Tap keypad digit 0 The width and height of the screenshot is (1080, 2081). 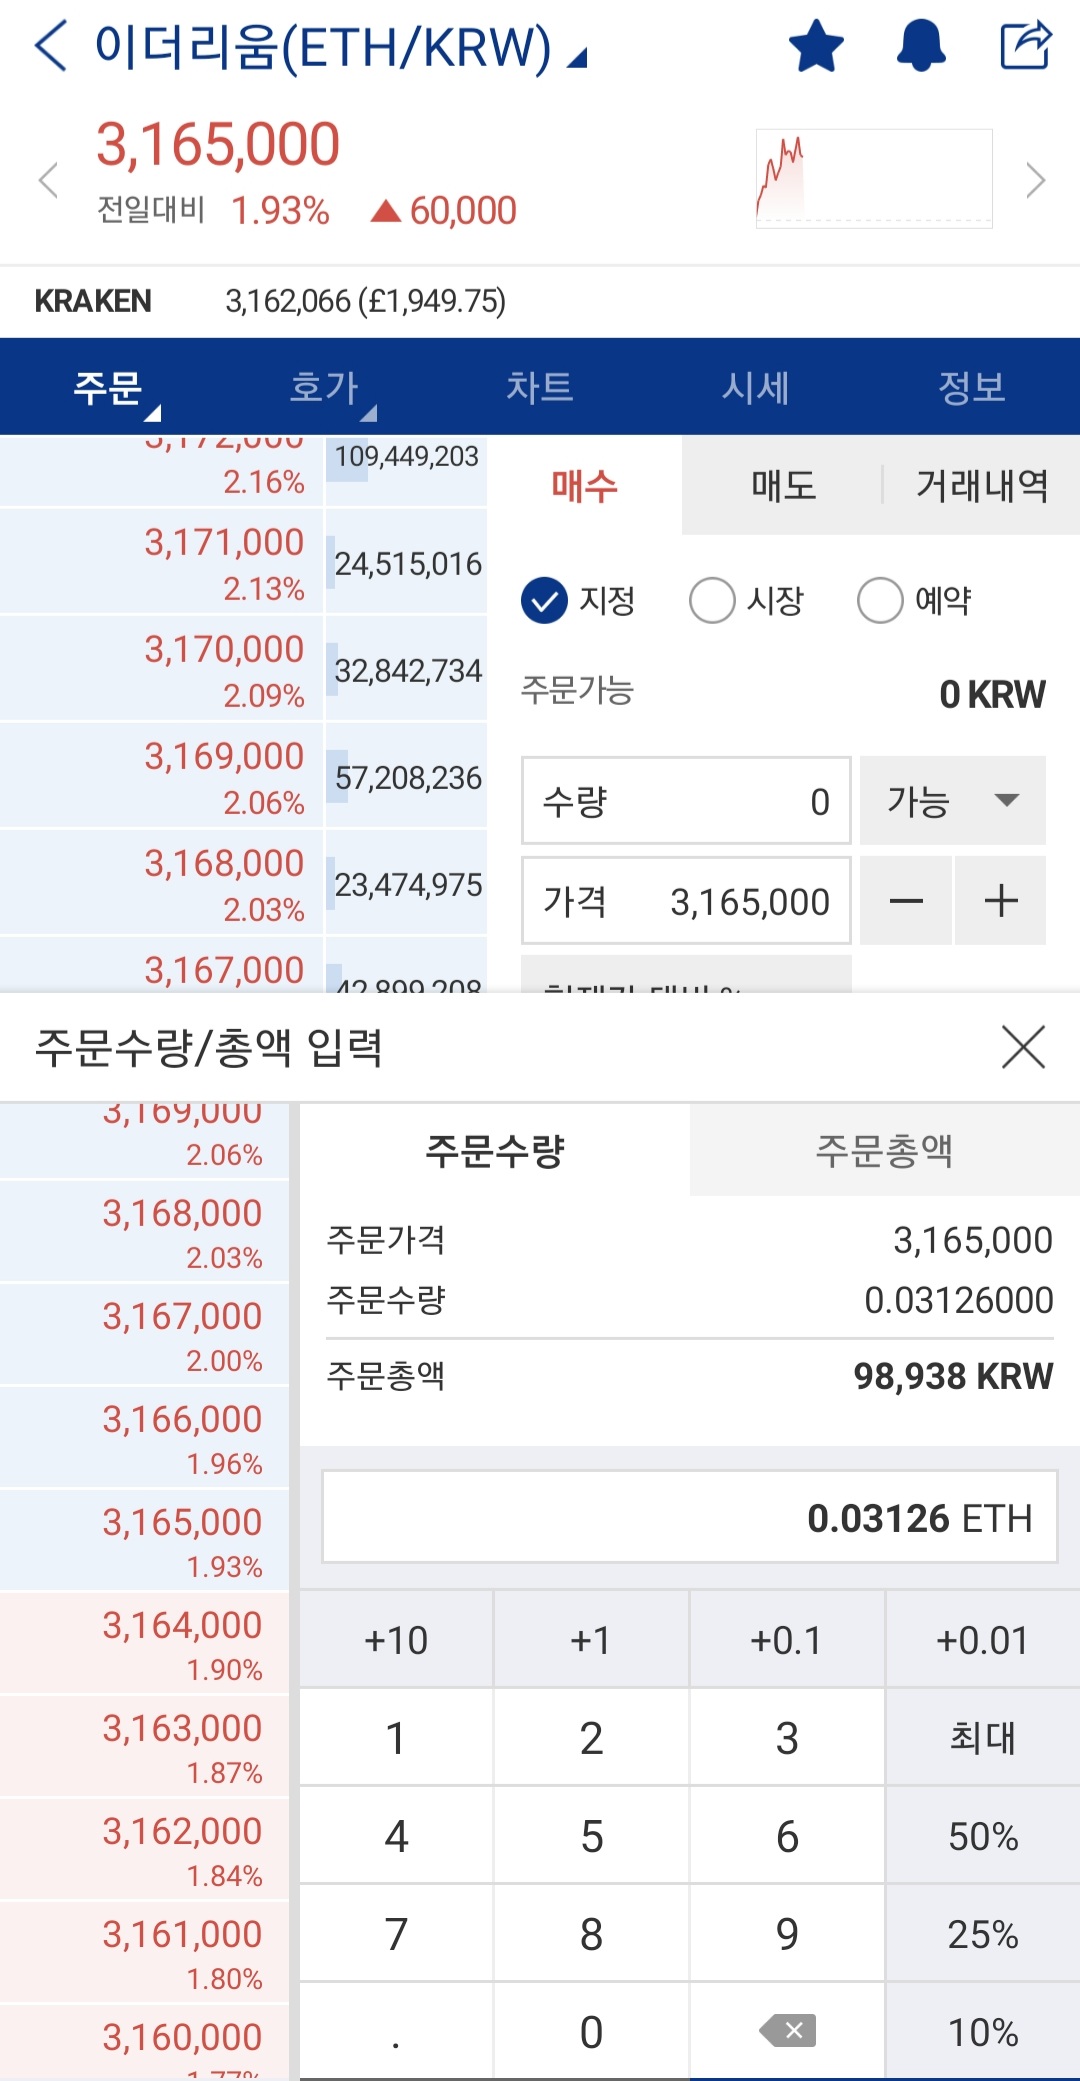tap(591, 2031)
